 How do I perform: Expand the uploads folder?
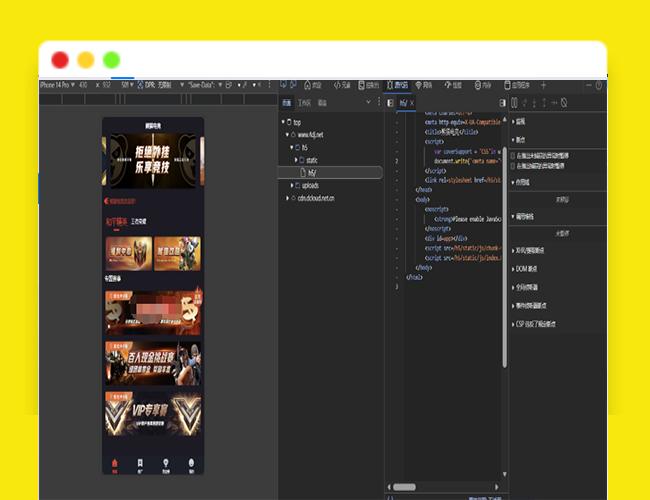[x=292, y=185]
